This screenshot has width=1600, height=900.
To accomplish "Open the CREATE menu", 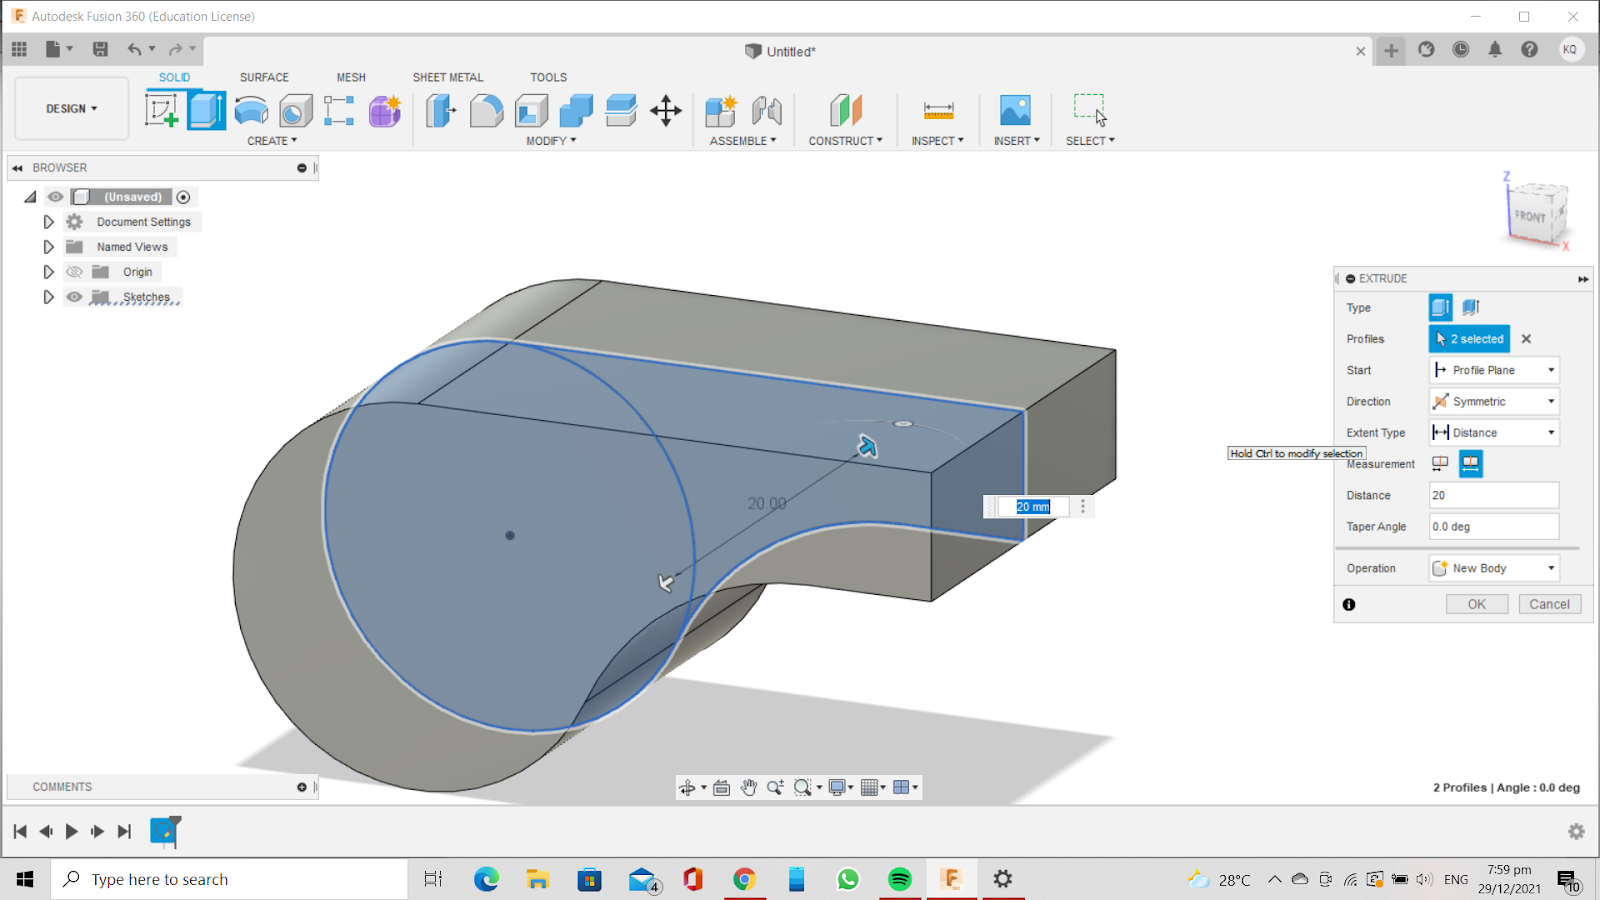I will [272, 141].
